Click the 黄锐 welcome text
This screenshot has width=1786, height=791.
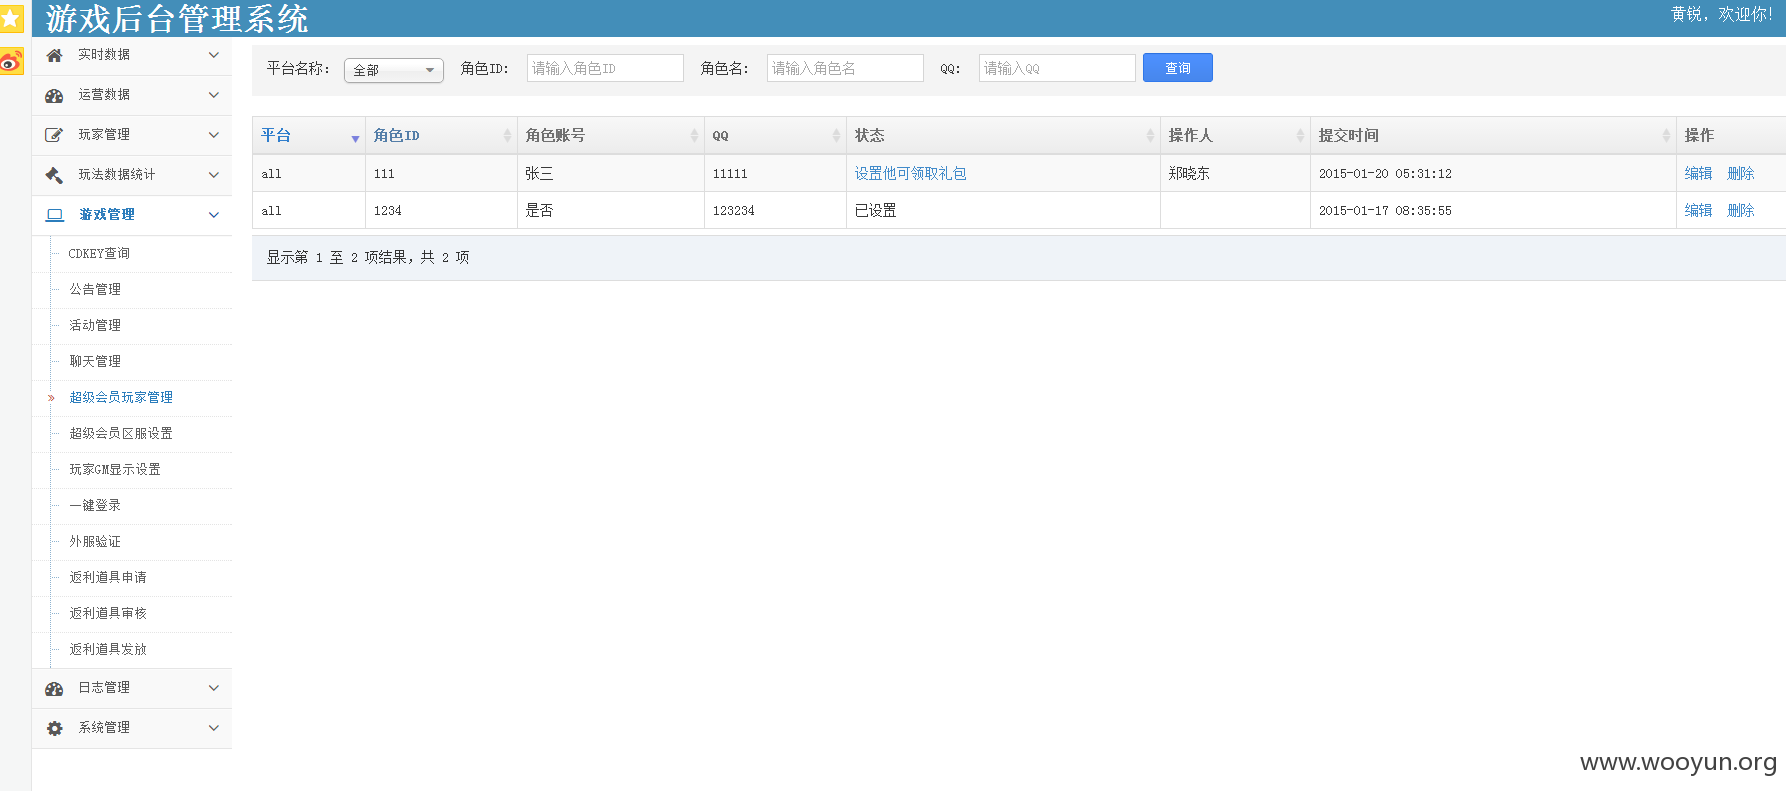pyautogui.click(x=1721, y=14)
